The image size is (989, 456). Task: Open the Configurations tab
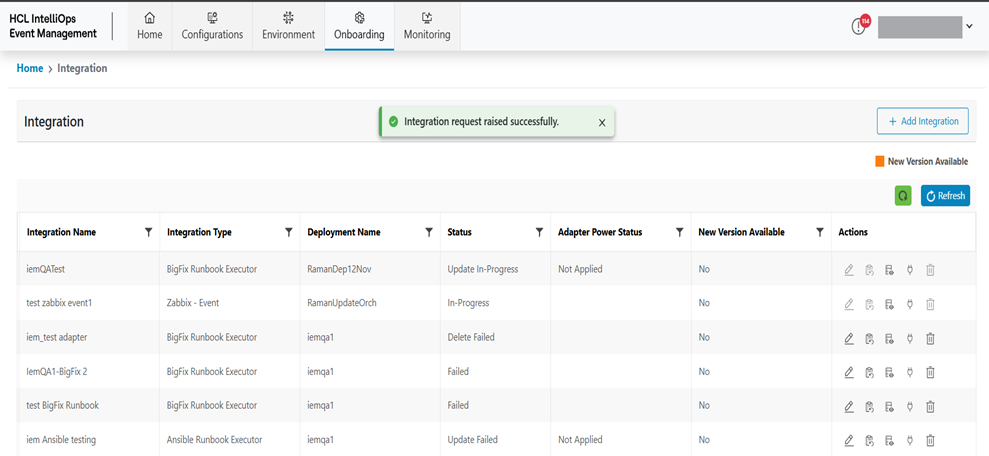click(212, 26)
